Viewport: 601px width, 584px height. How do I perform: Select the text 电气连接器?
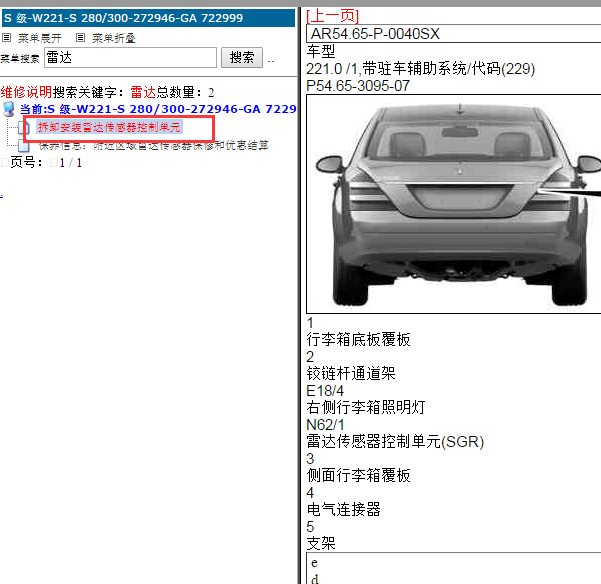pos(343,509)
